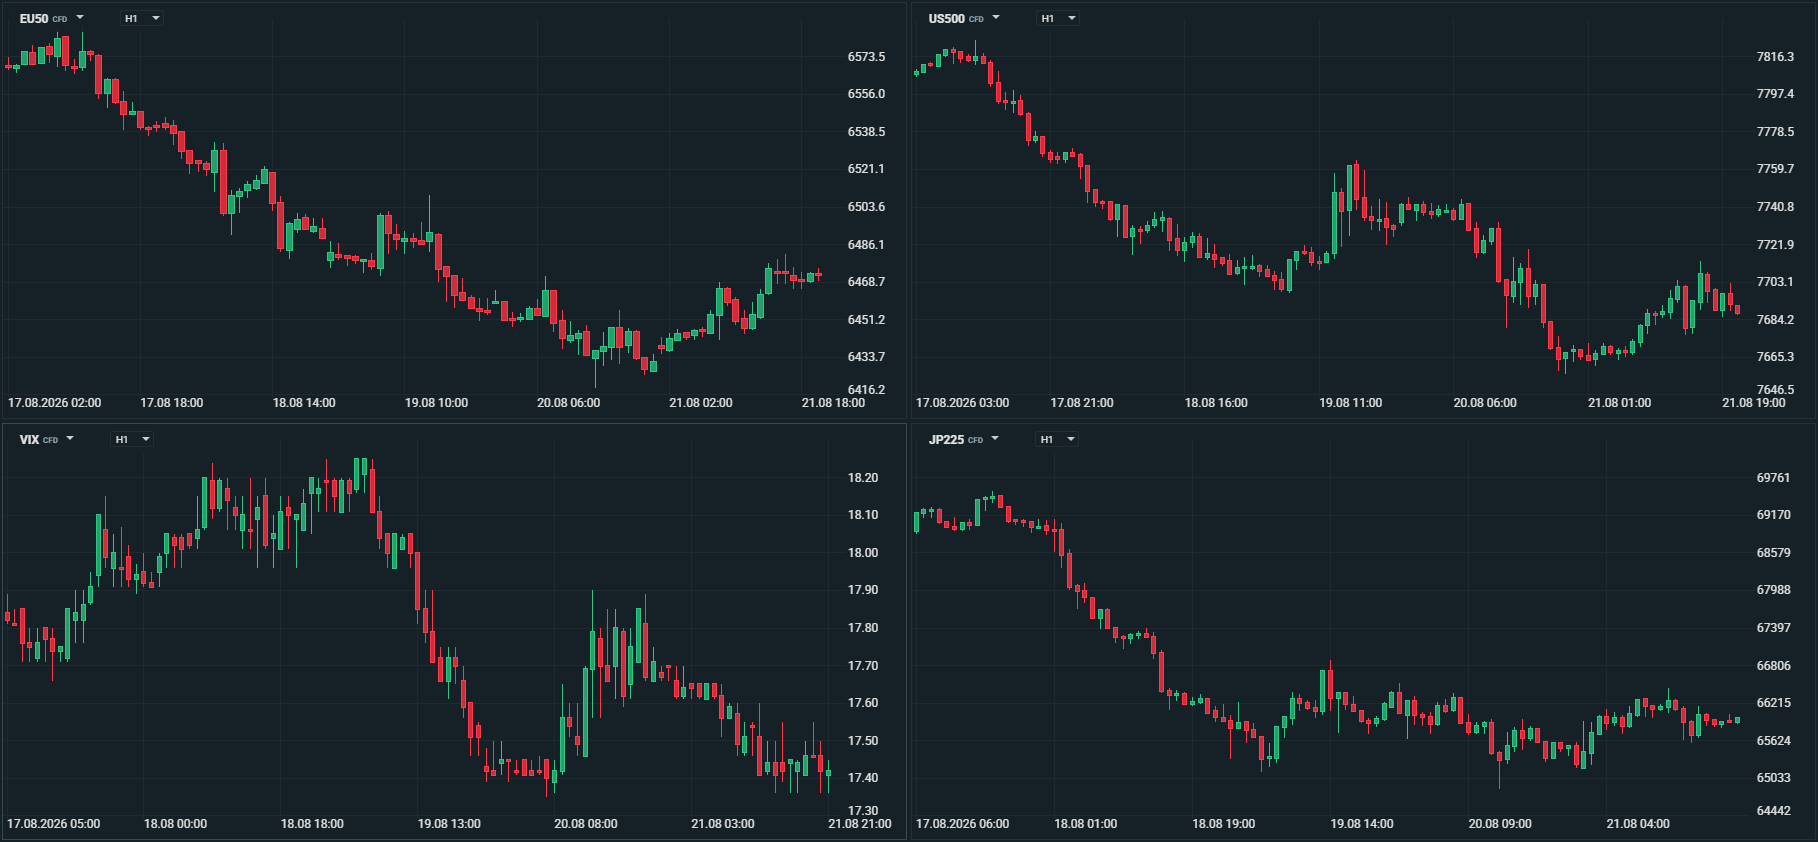Select the 19.08 13:00 marker on VIX time axis

[449, 824]
